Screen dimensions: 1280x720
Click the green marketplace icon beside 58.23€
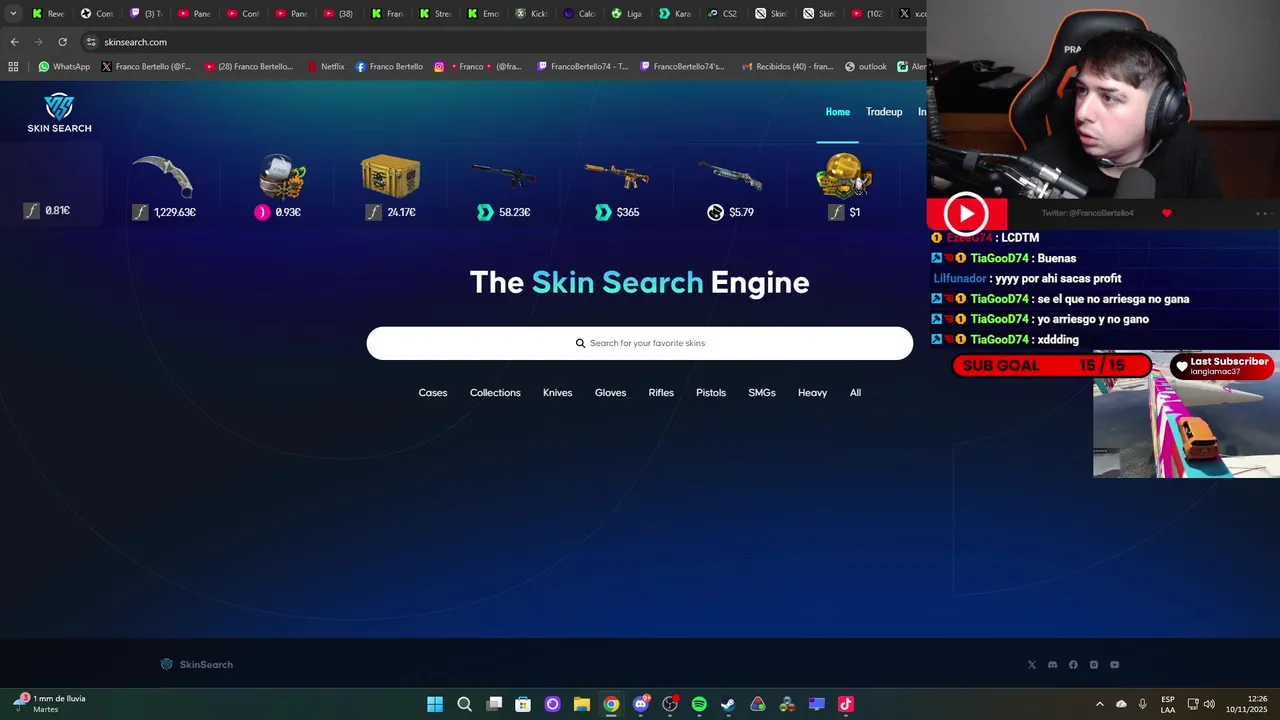pyautogui.click(x=485, y=212)
